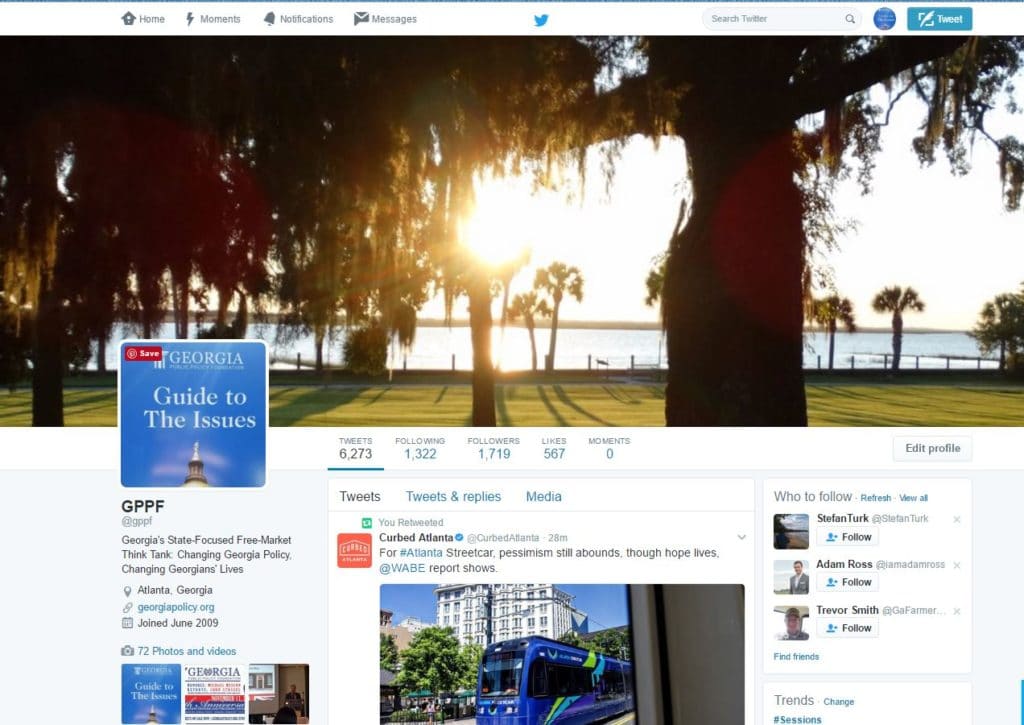
Task: Click the Pinterest Save badge on profile picture
Action: click(143, 353)
